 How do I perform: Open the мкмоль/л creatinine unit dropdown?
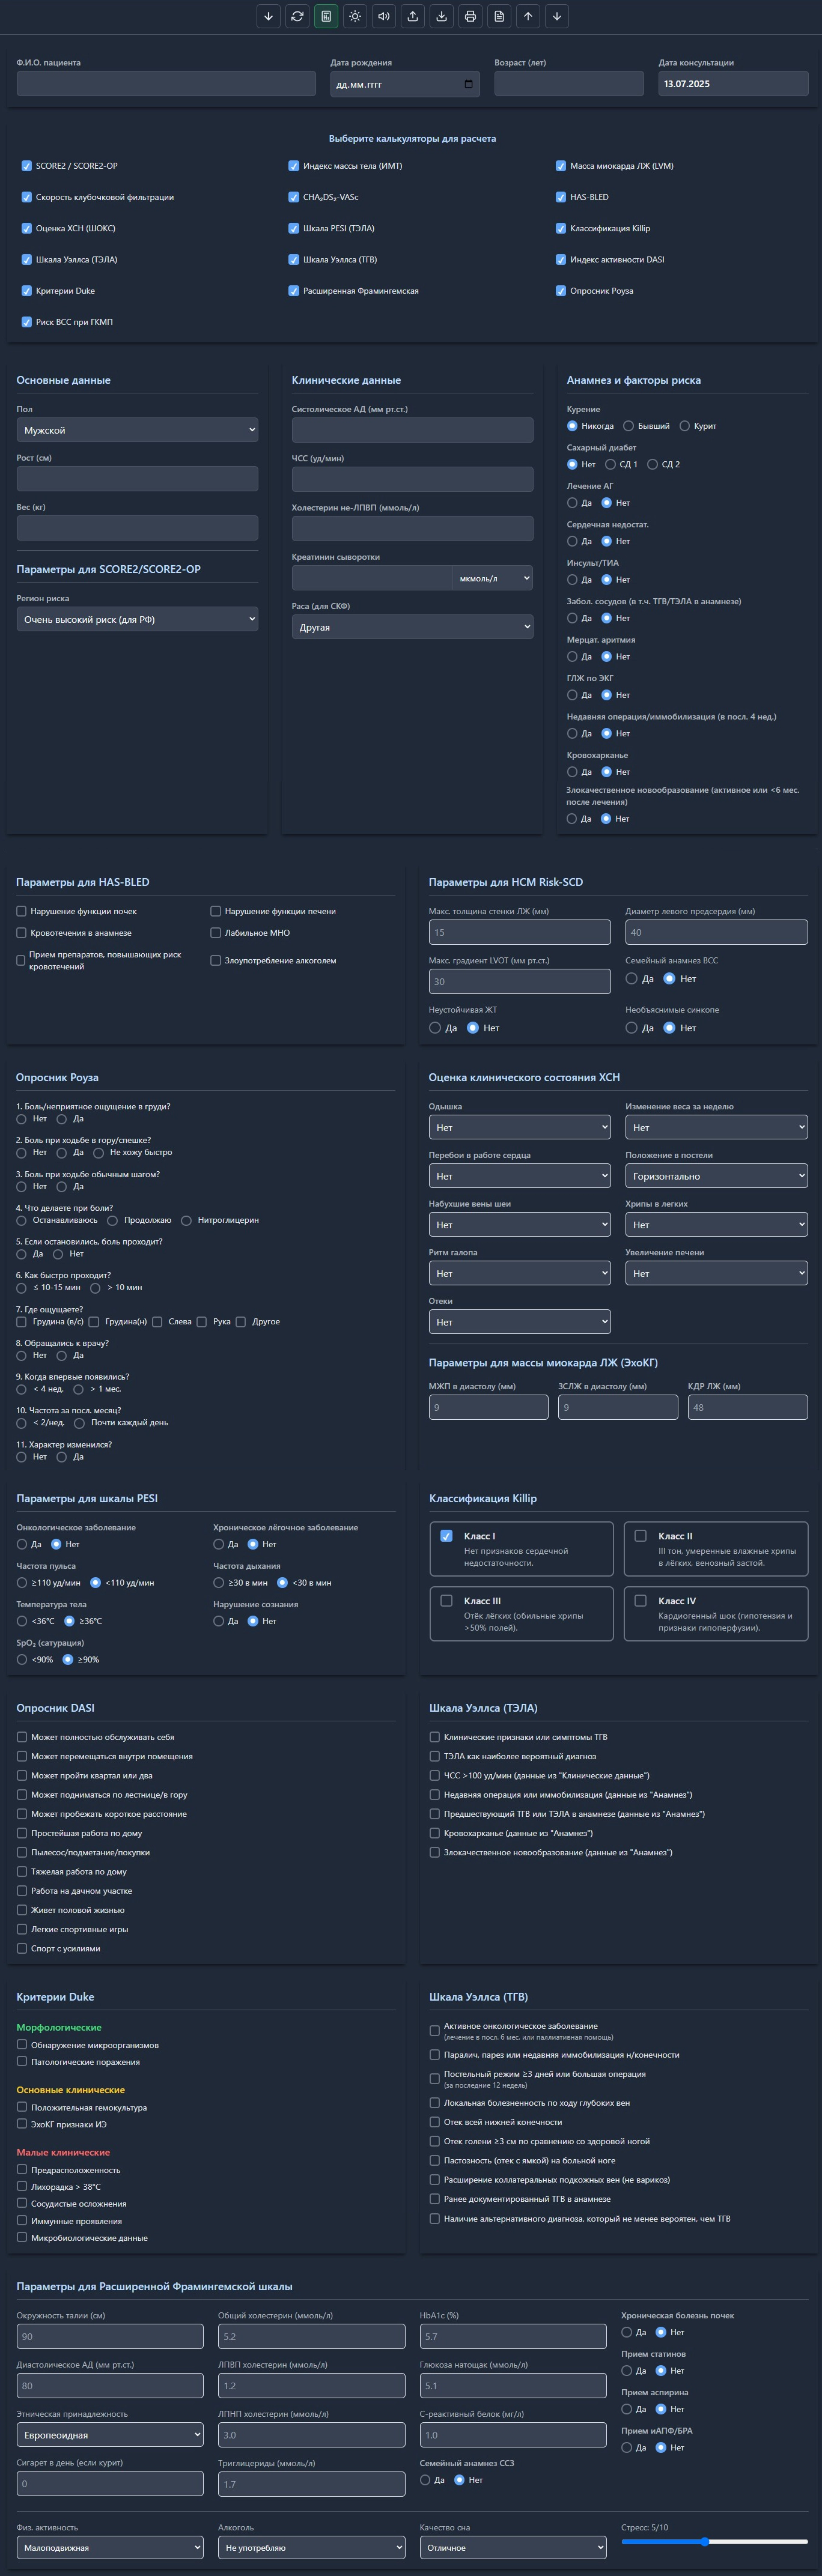point(493,578)
